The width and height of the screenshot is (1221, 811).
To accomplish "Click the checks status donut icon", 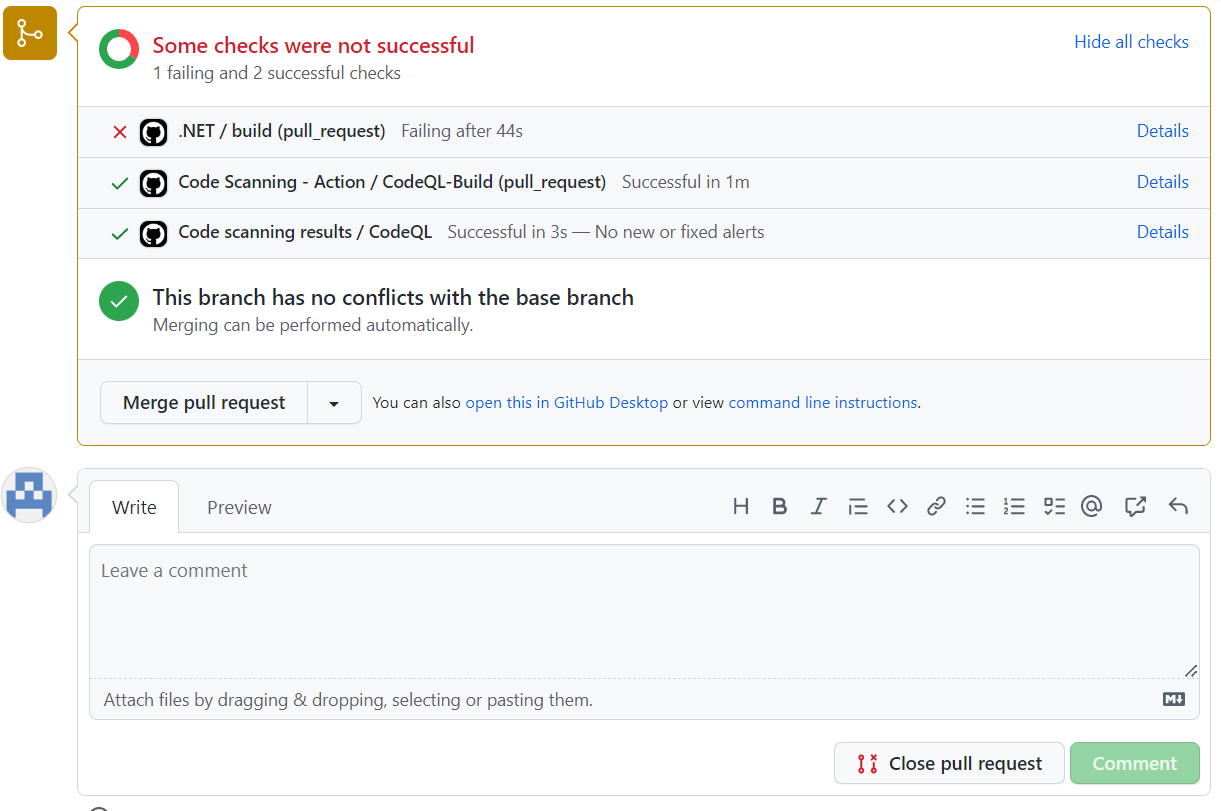I will point(119,49).
